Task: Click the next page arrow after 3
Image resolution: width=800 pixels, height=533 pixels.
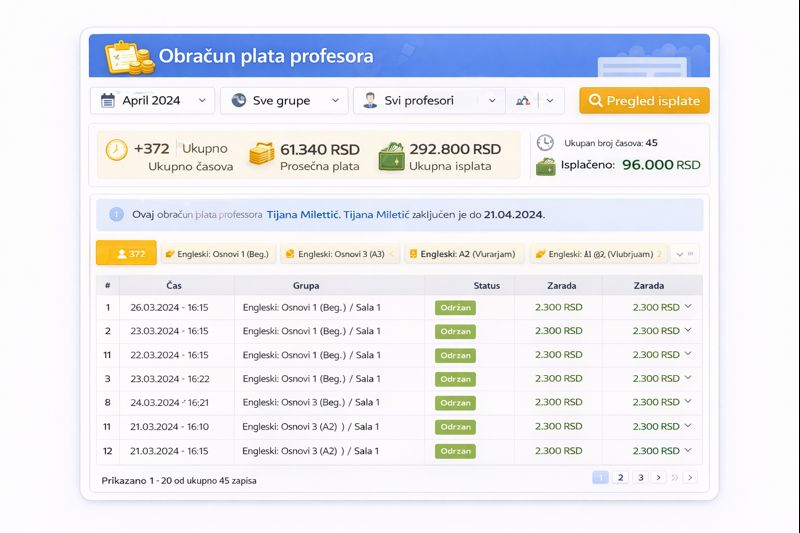Action: (659, 477)
